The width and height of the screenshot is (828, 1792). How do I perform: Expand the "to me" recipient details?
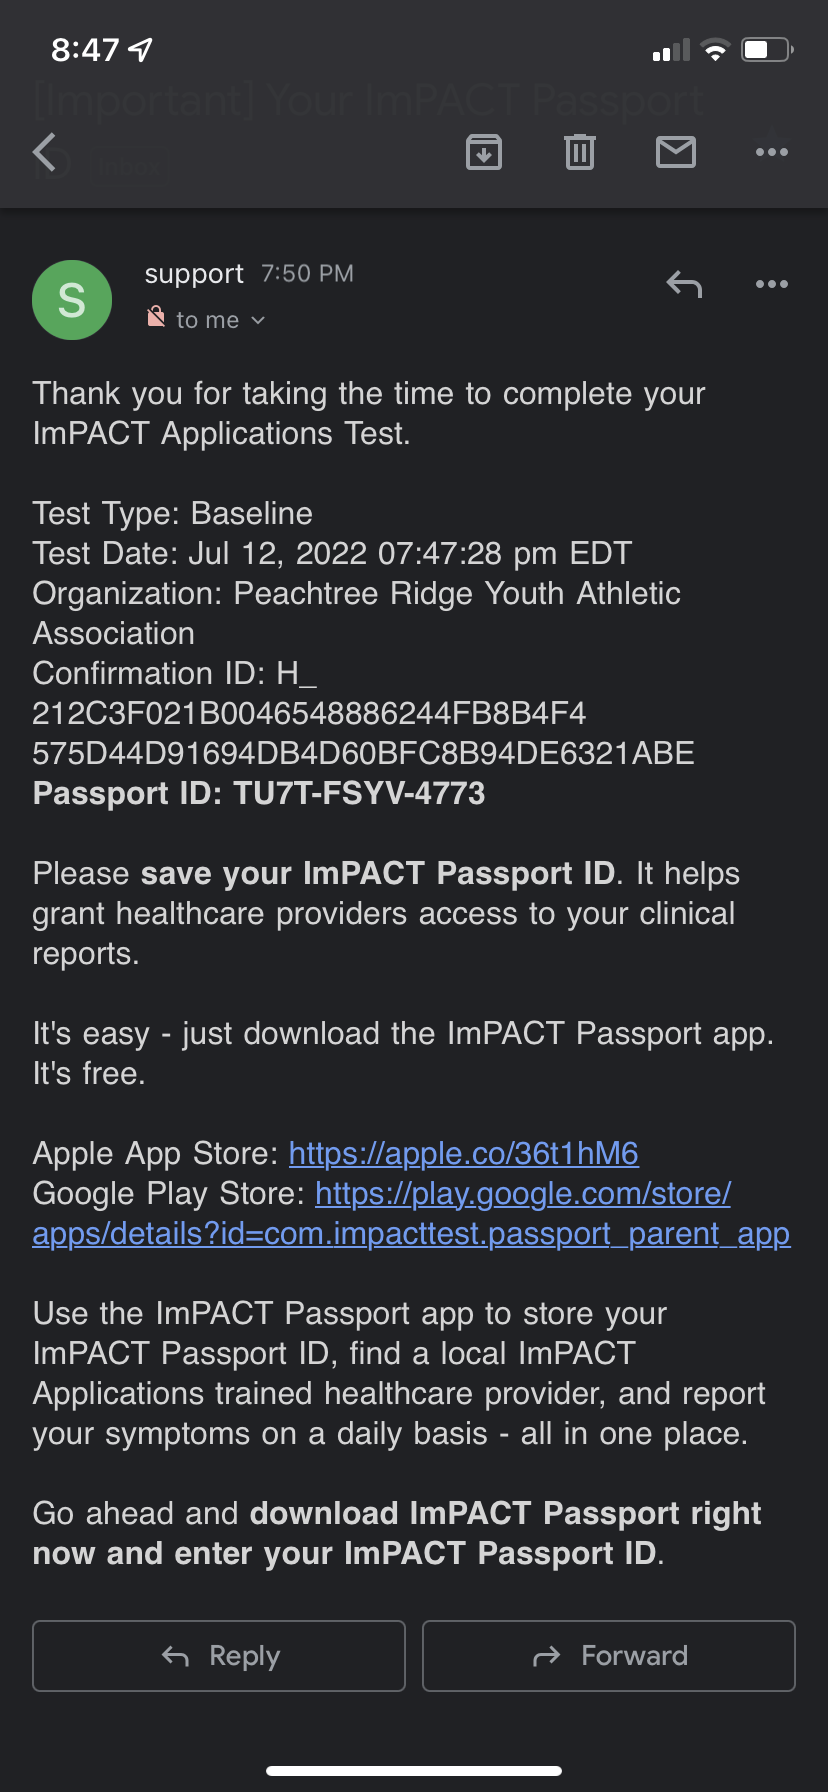(x=220, y=320)
